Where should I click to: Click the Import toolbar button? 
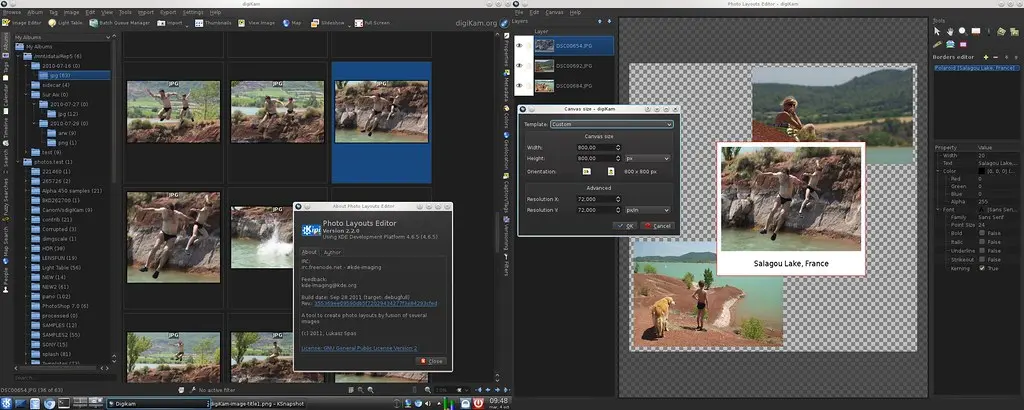point(170,23)
